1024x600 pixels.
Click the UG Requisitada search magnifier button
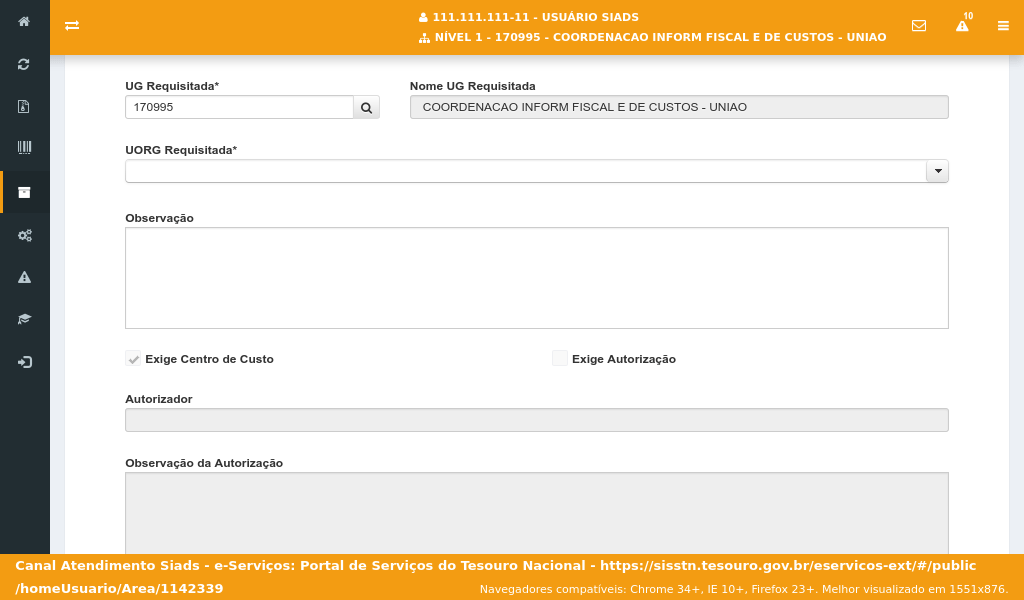[366, 108]
